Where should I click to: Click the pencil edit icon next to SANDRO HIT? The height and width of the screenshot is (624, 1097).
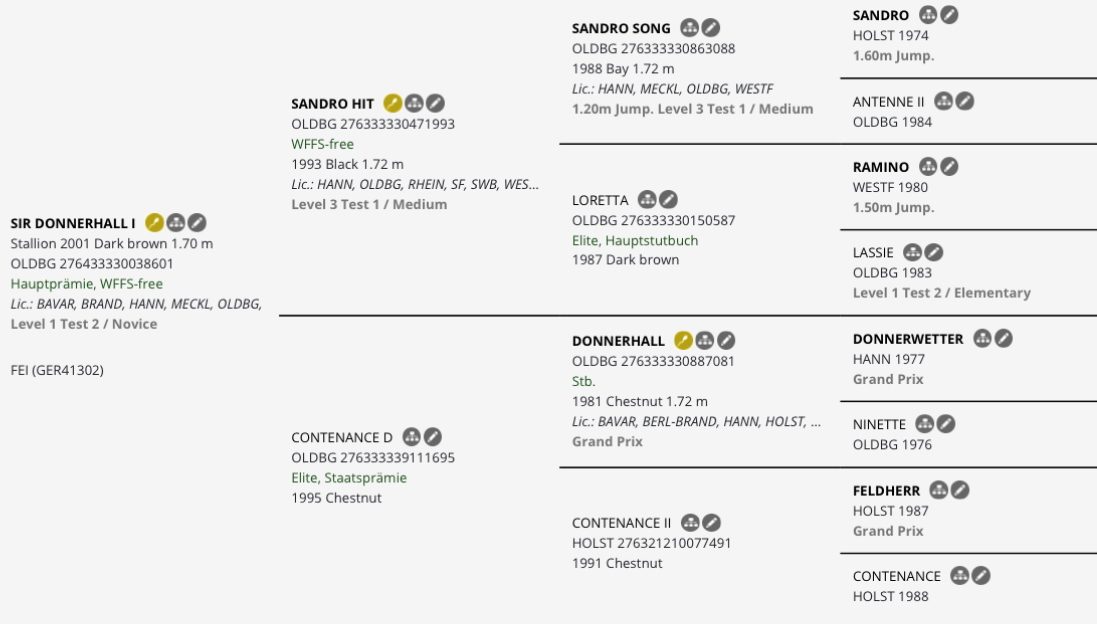[x=435, y=104]
